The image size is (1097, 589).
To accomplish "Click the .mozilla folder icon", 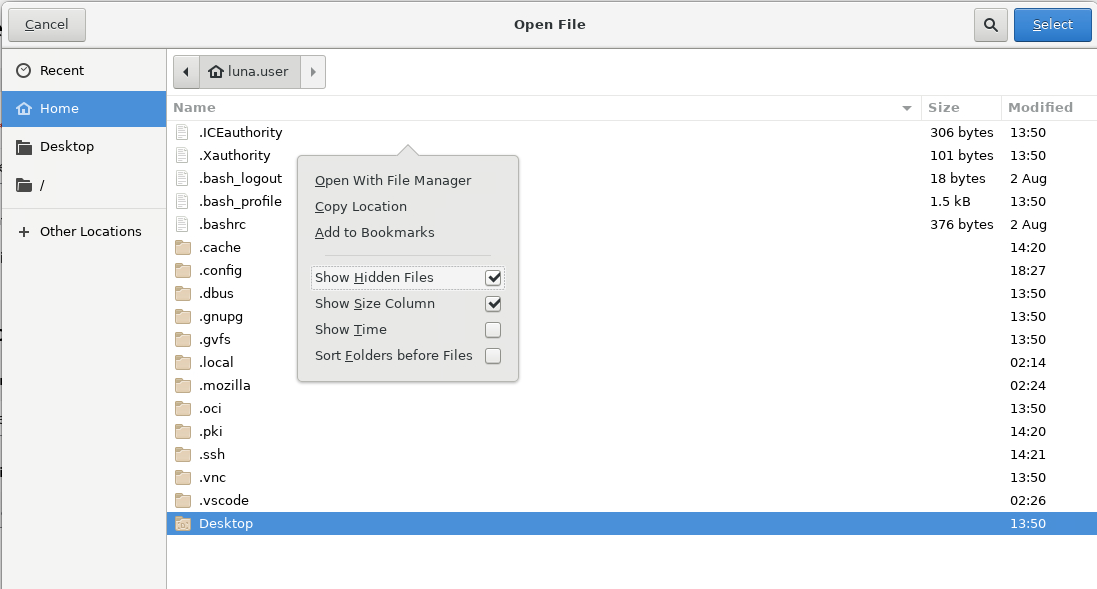I will tap(183, 385).
